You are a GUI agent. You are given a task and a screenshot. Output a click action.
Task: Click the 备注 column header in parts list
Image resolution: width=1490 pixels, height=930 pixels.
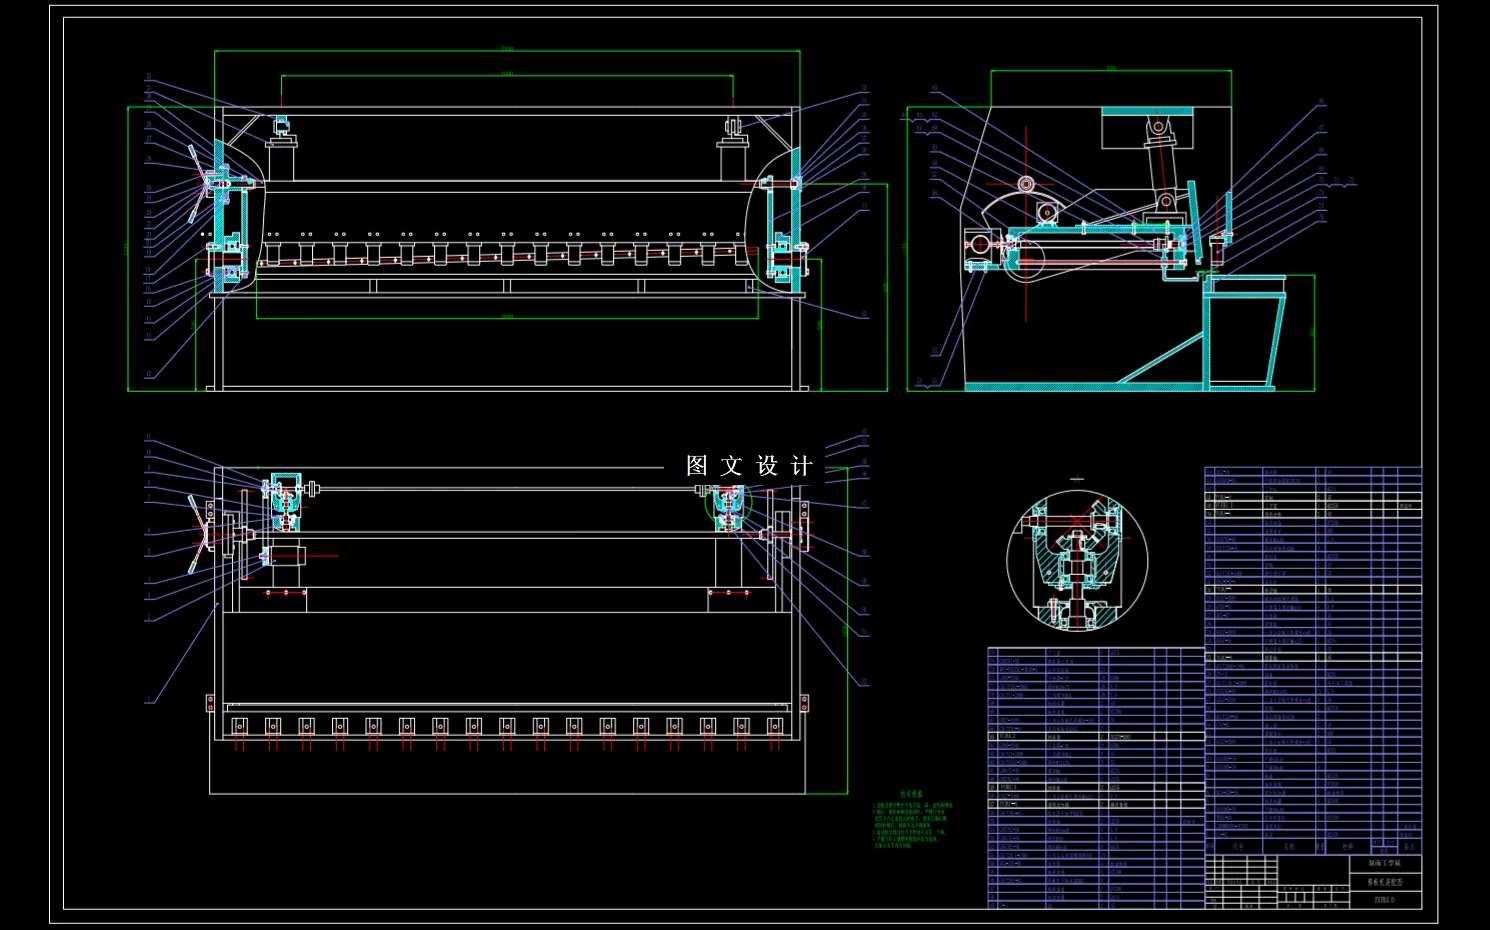pos(1409,847)
